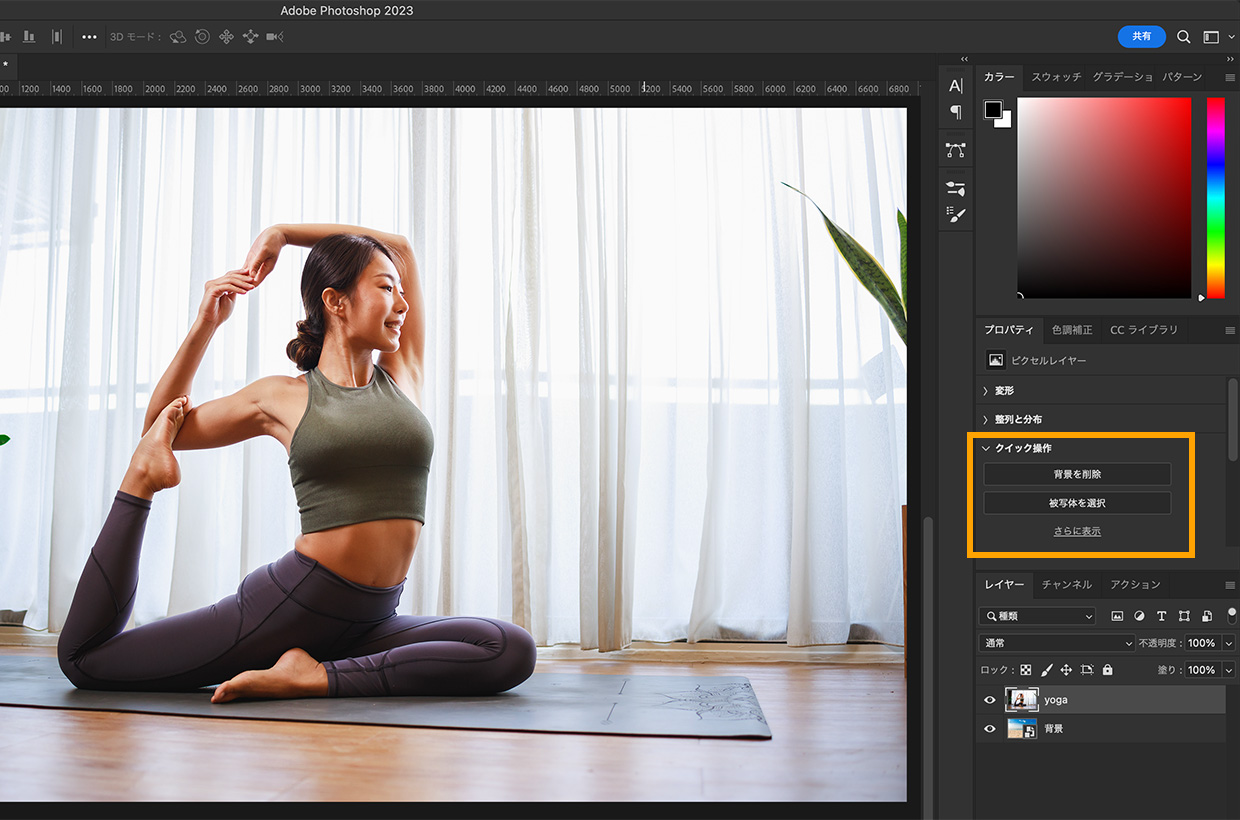
Task: Hide the 背景 layer eye icon
Action: click(x=990, y=729)
